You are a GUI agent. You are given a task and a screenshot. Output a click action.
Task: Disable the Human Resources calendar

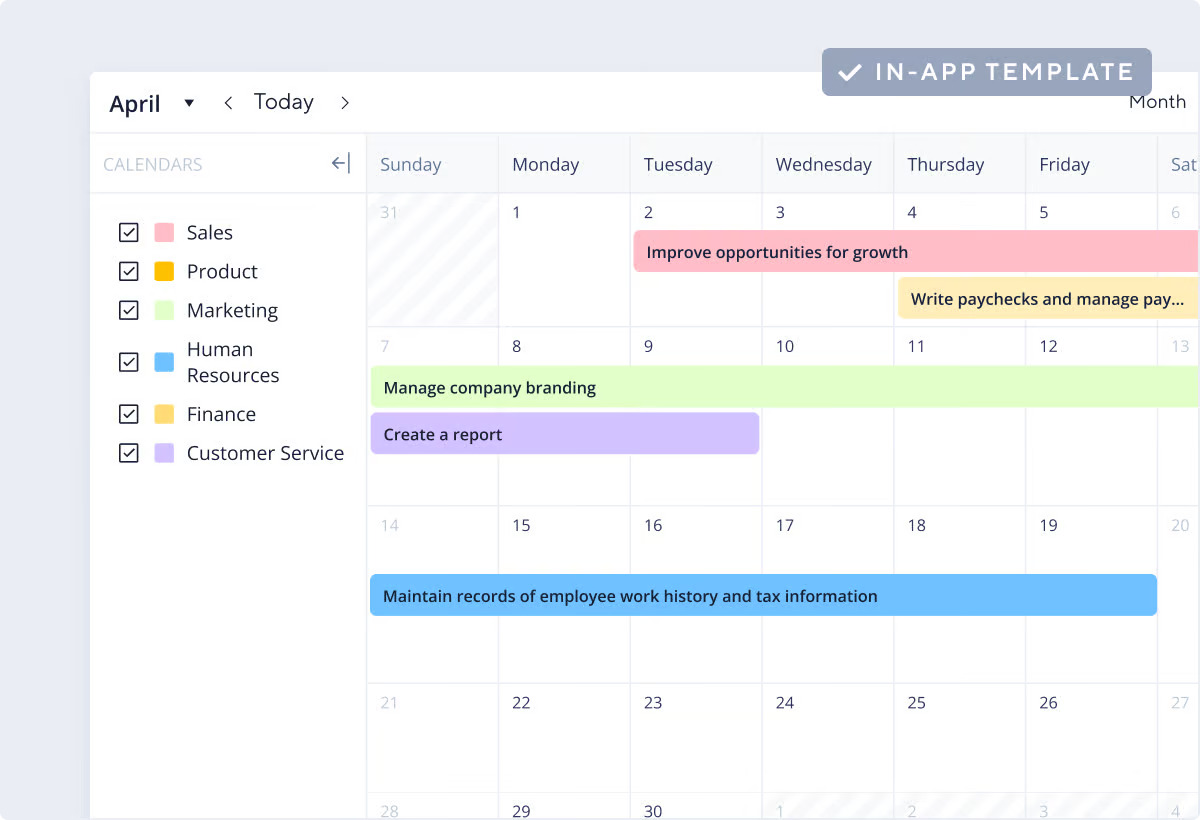(129, 362)
